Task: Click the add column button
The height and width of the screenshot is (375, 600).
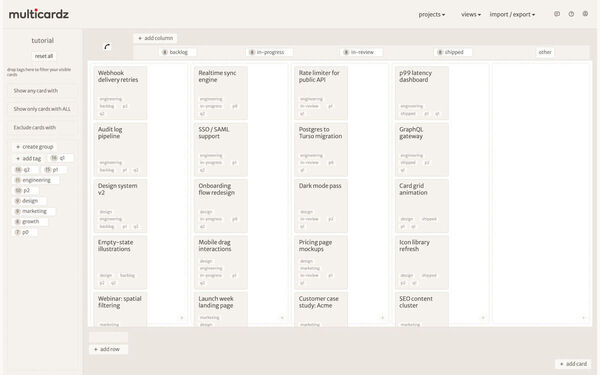Action: point(155,38)
